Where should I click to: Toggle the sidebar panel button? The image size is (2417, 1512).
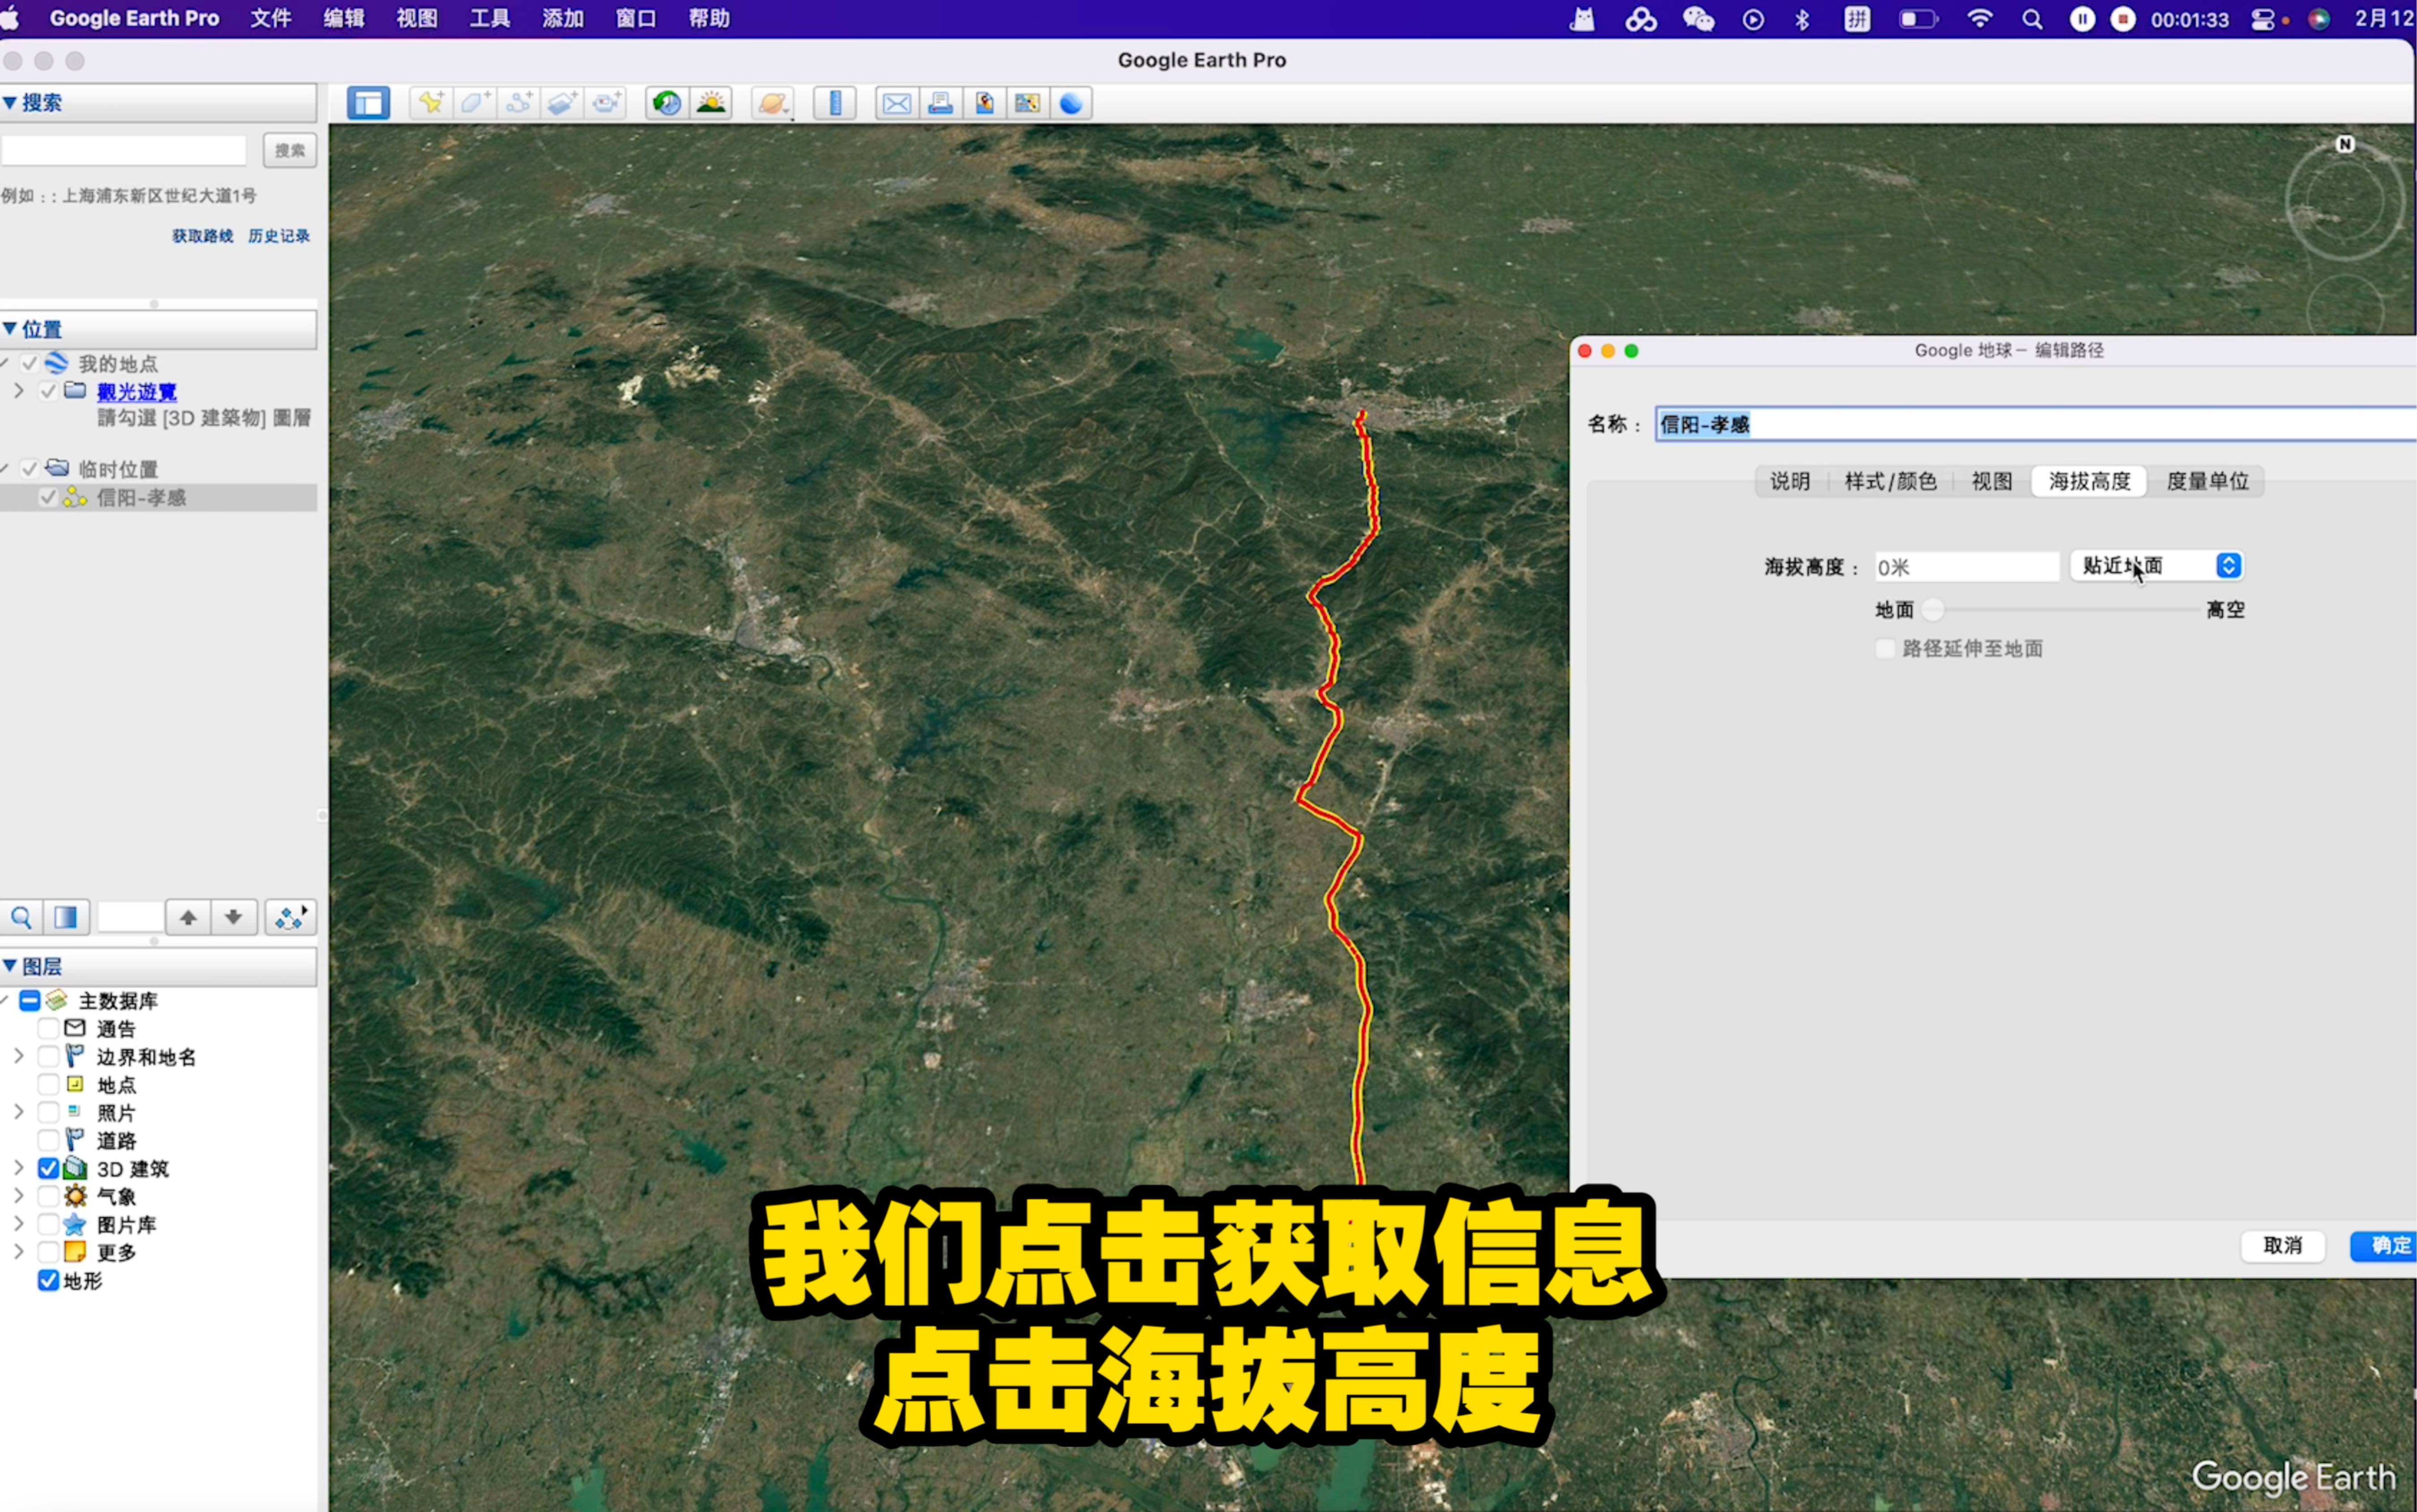pyautogui.click(x=368, y=103)
